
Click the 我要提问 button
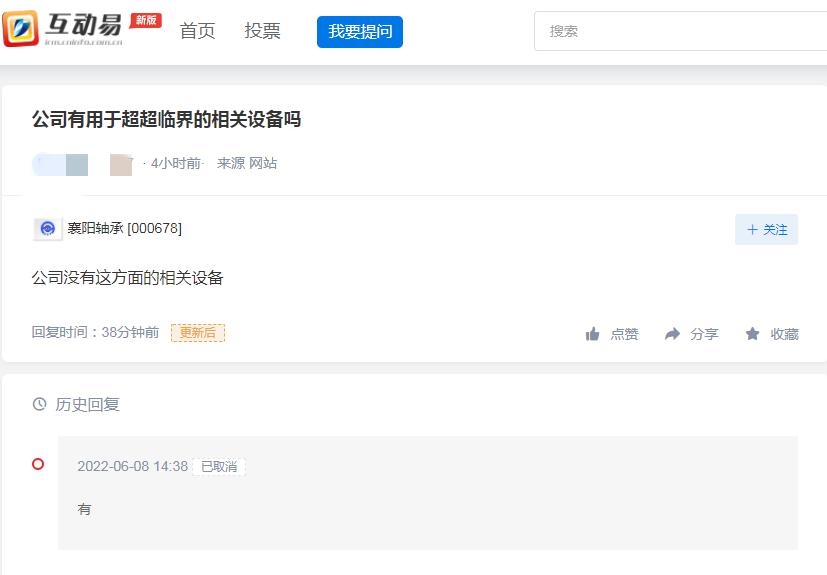(360, 32)
